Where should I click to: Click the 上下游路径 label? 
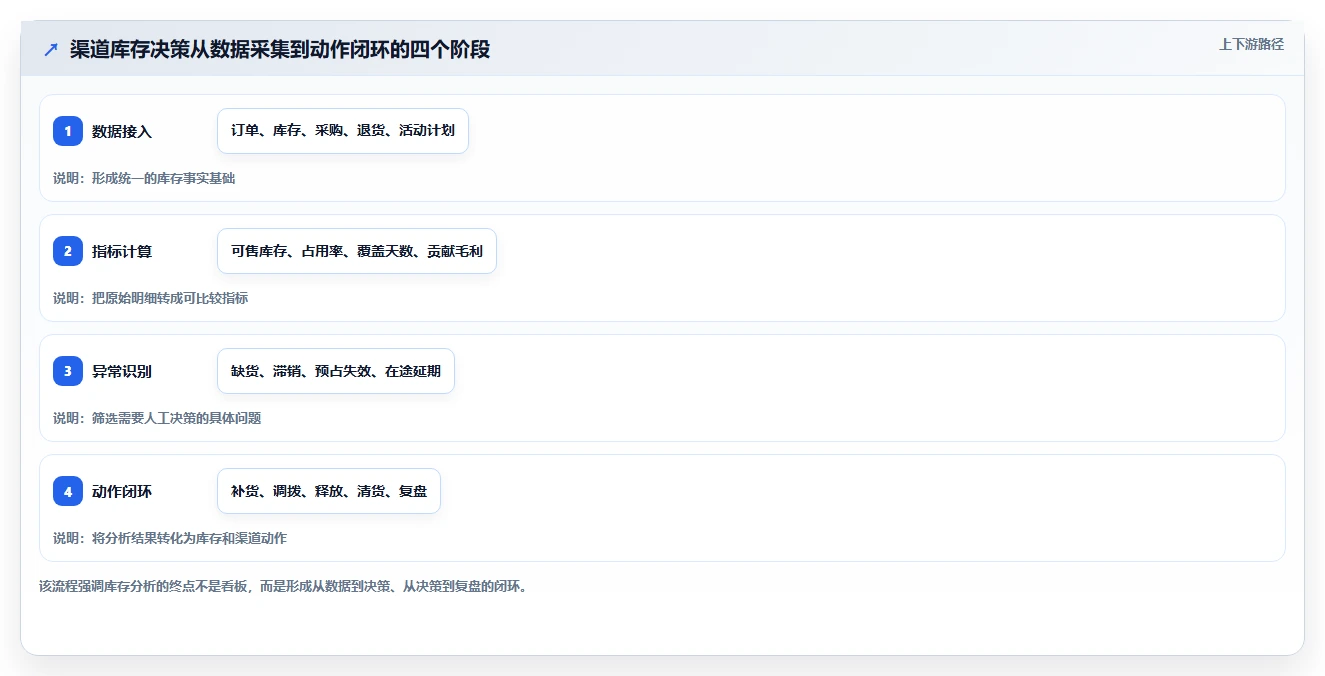click(1251, 44)
